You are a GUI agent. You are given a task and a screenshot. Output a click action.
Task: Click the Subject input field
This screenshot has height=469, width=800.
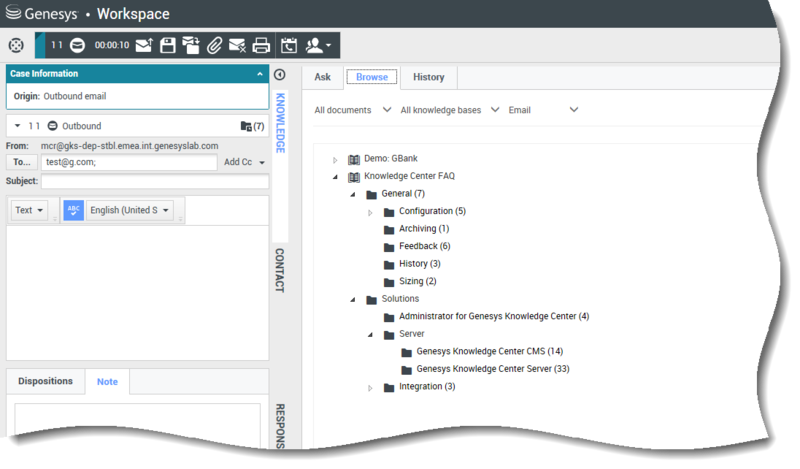(155, 181)
